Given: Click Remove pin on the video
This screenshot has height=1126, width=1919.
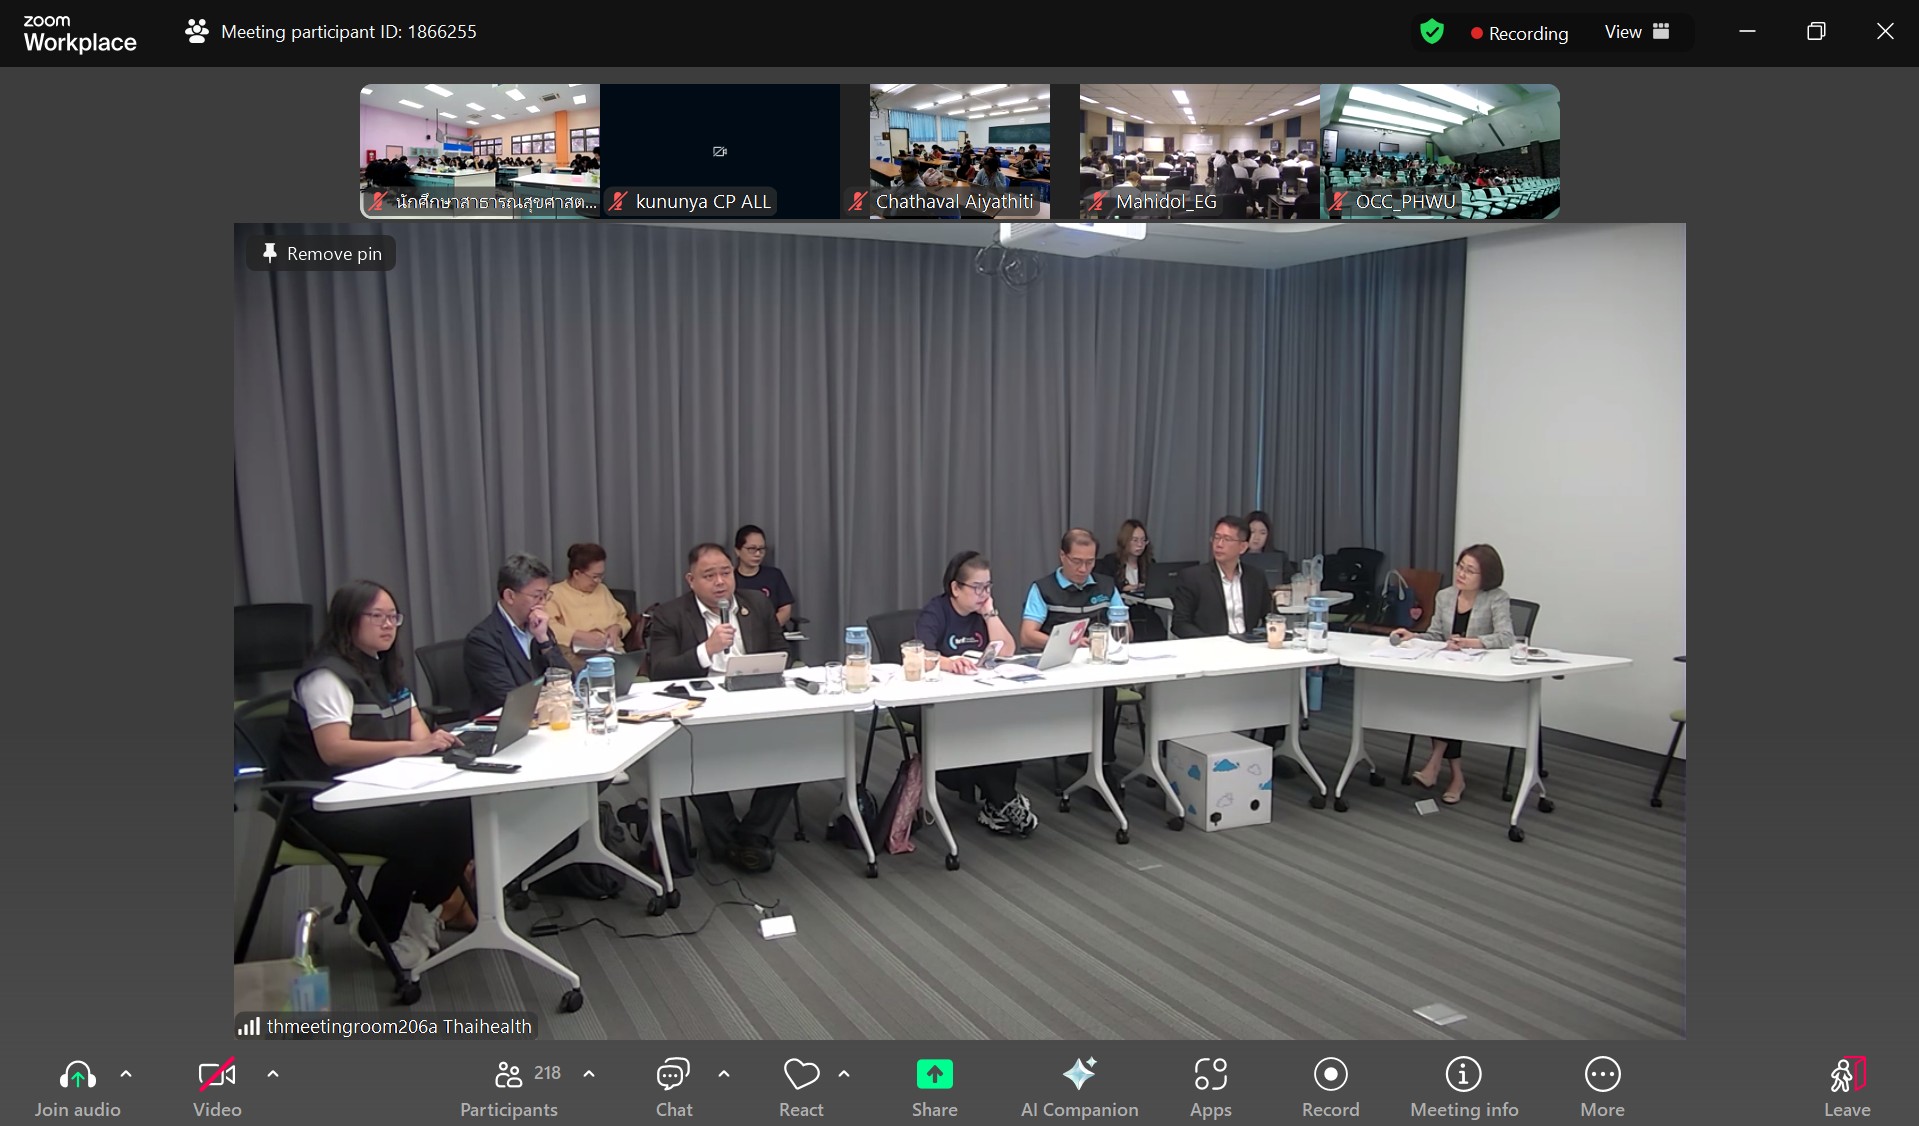Looking at the screenshot, I should coord(322,254).
